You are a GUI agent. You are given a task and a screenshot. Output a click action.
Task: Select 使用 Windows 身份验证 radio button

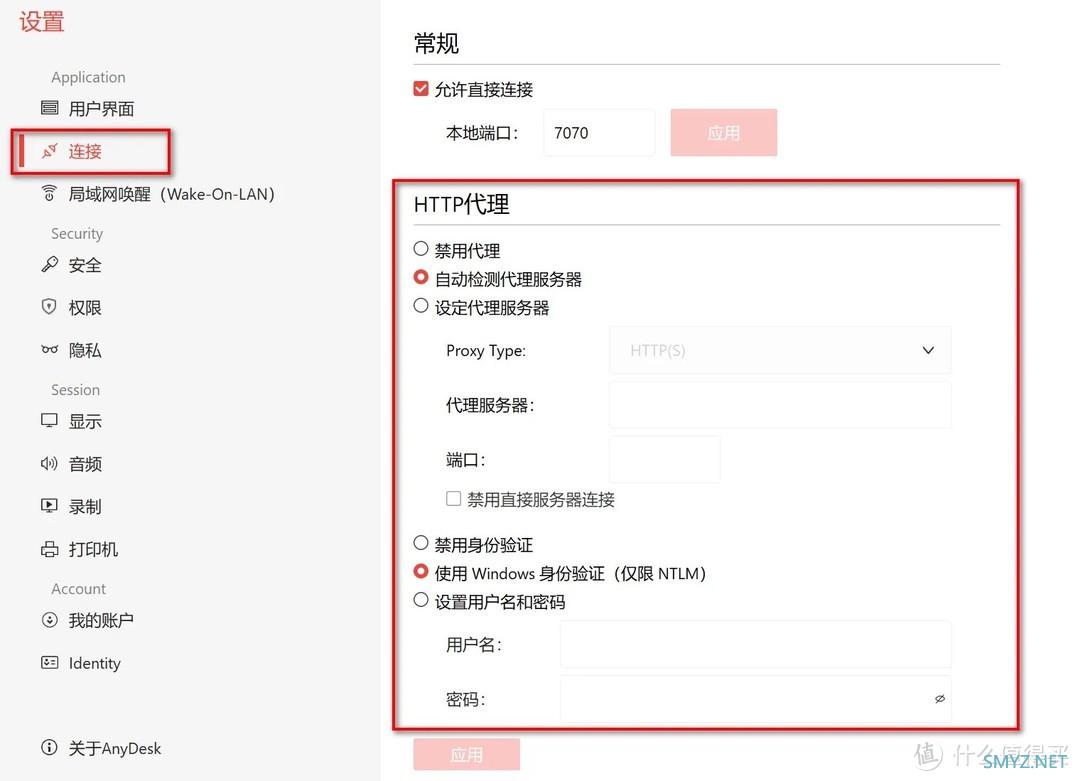(421, 571)
